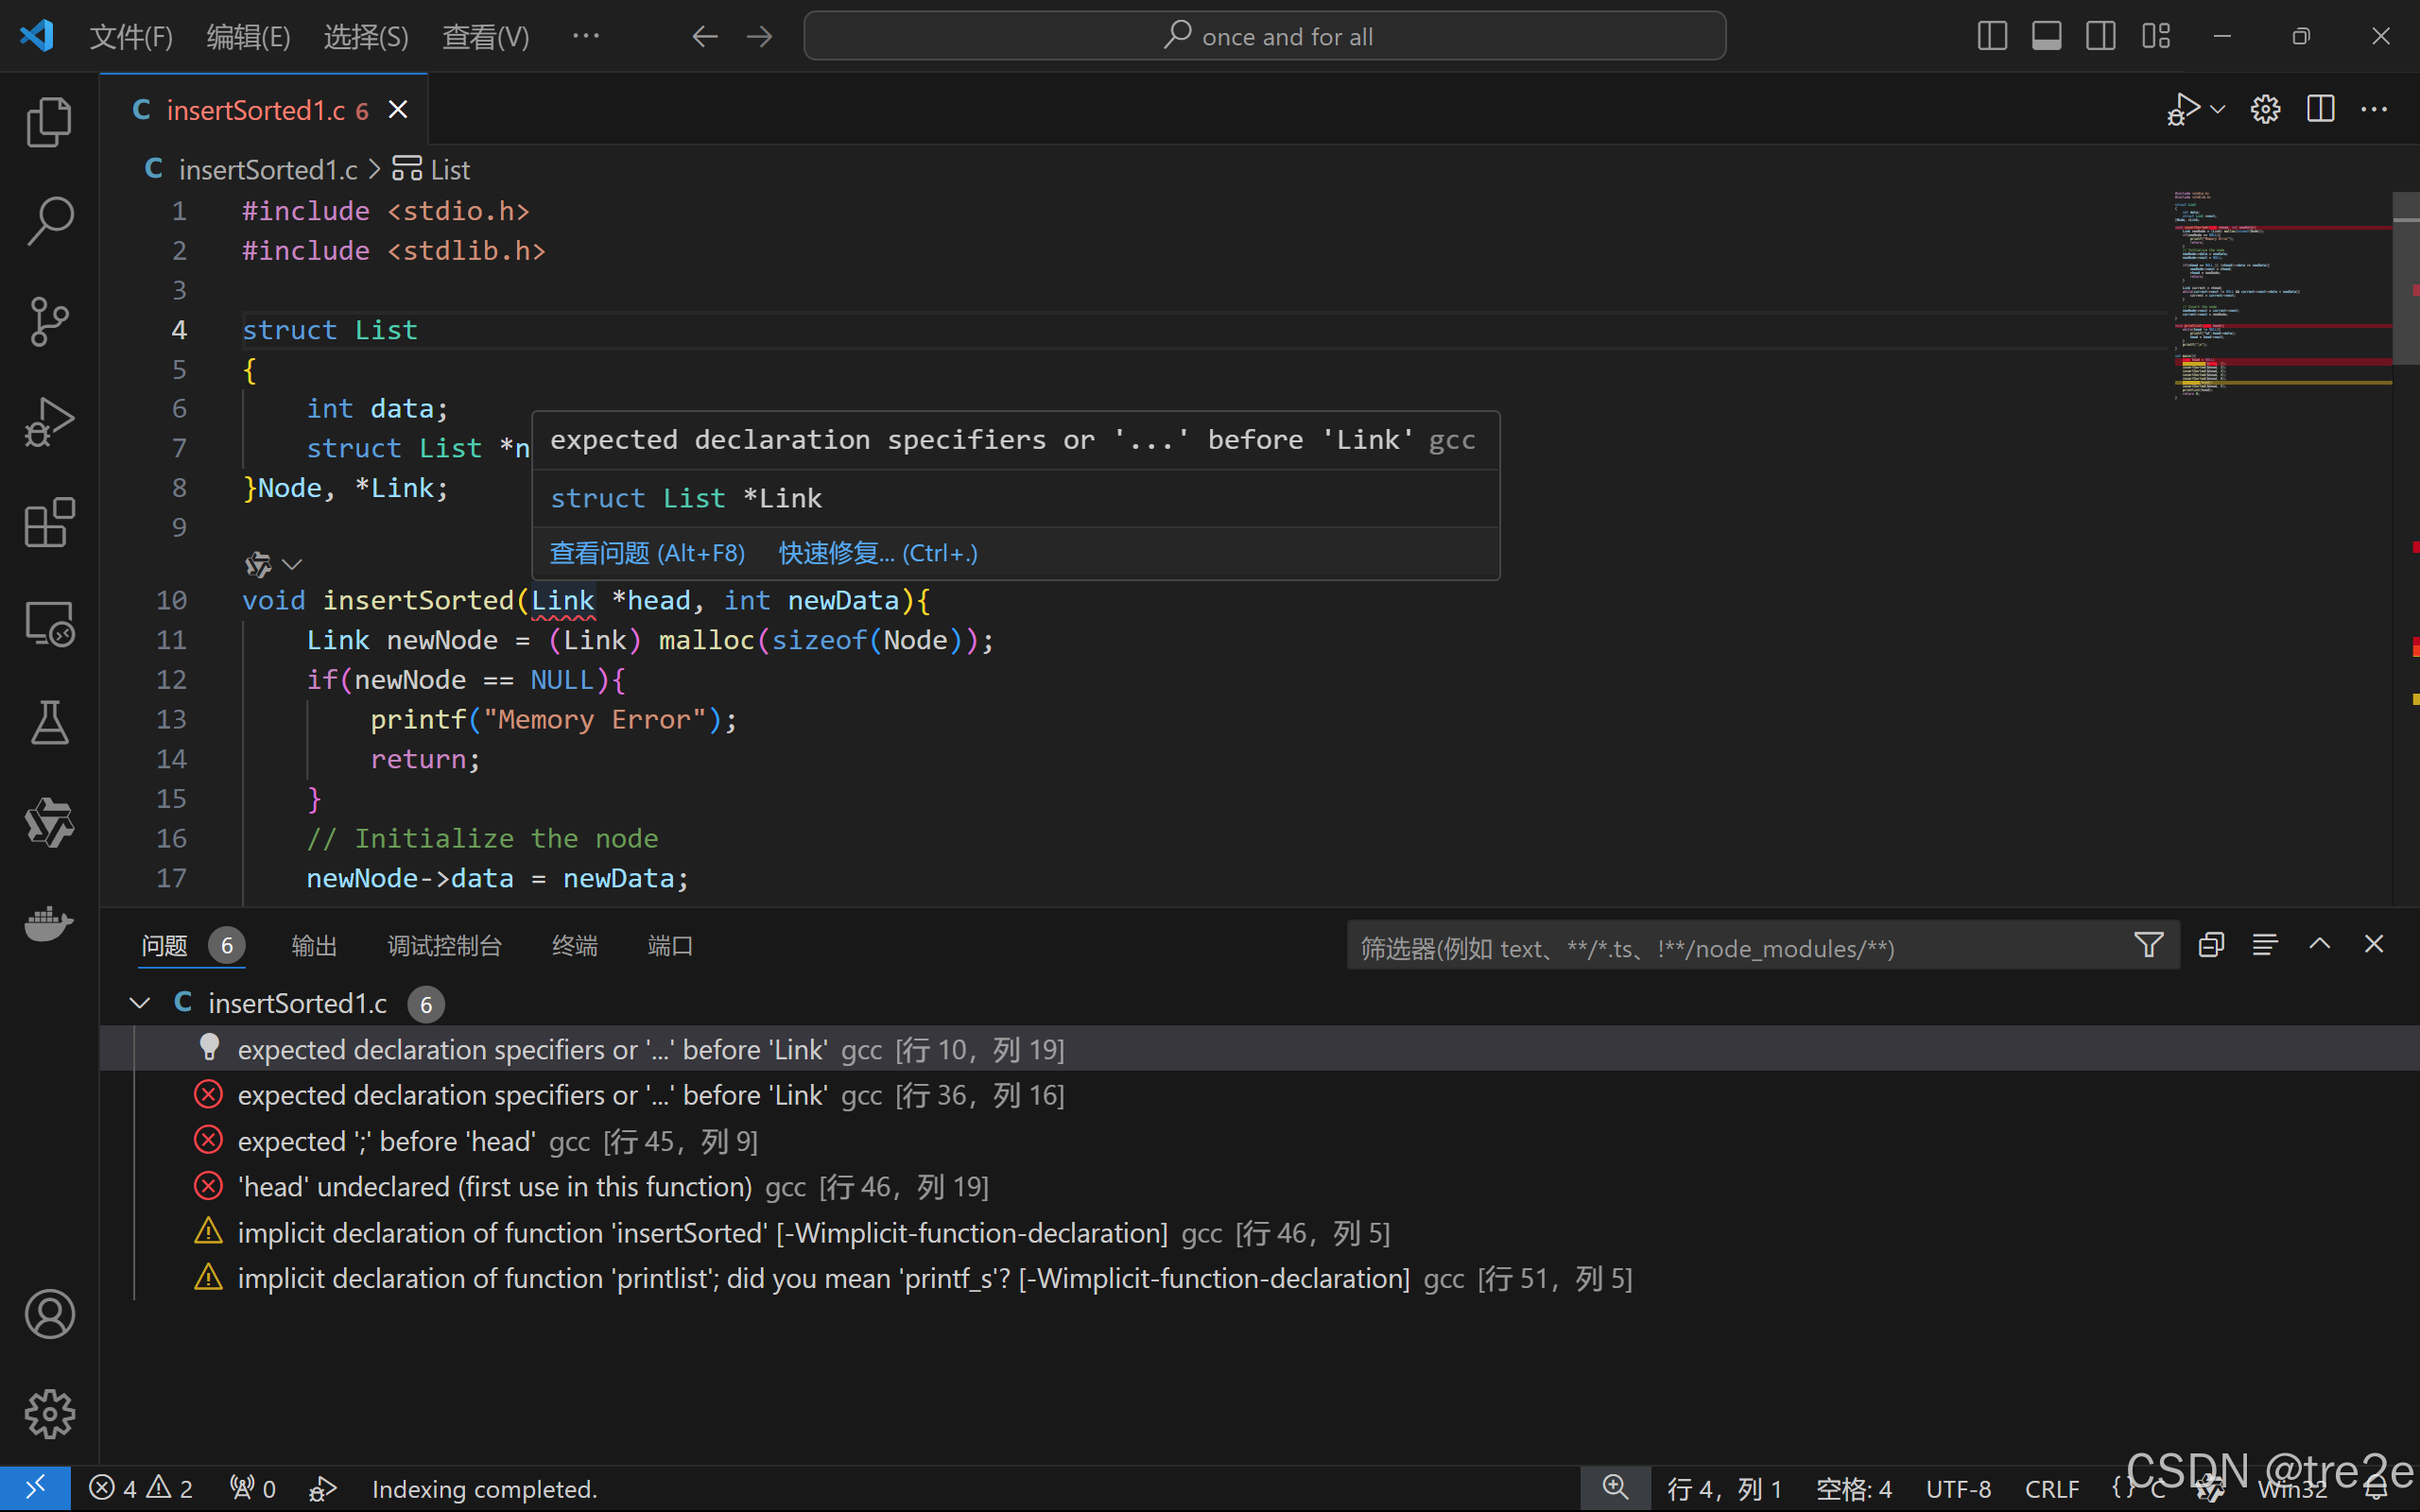Screen dimensions: 2420x1512
Task: Open the Docker view in activity bar
Action: click(49, 922)
